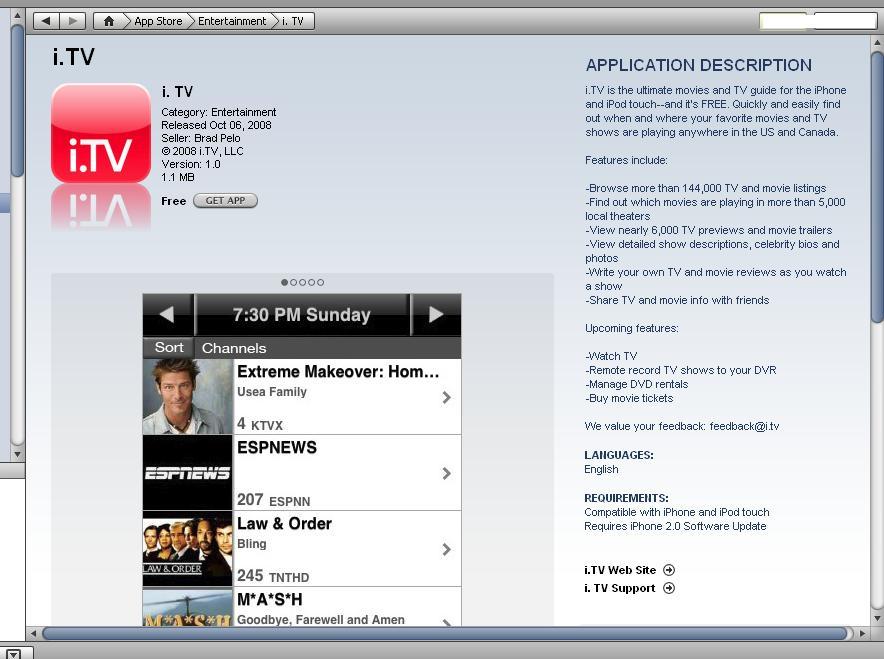
Task: Click the 7:30 PM Sunday time header
Action: point(302,315)
